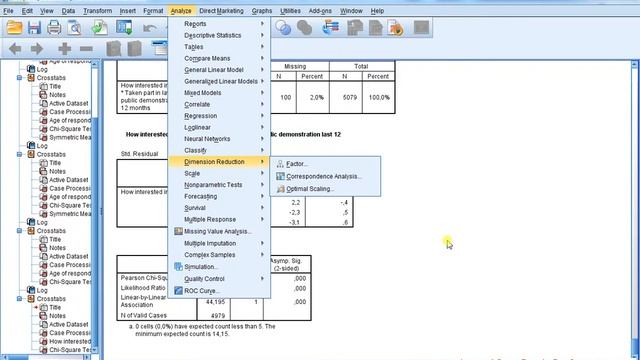Choose Optimal Scaling... from the submenu
Viewport: 640px width, 360px height.
pos(325,189)
